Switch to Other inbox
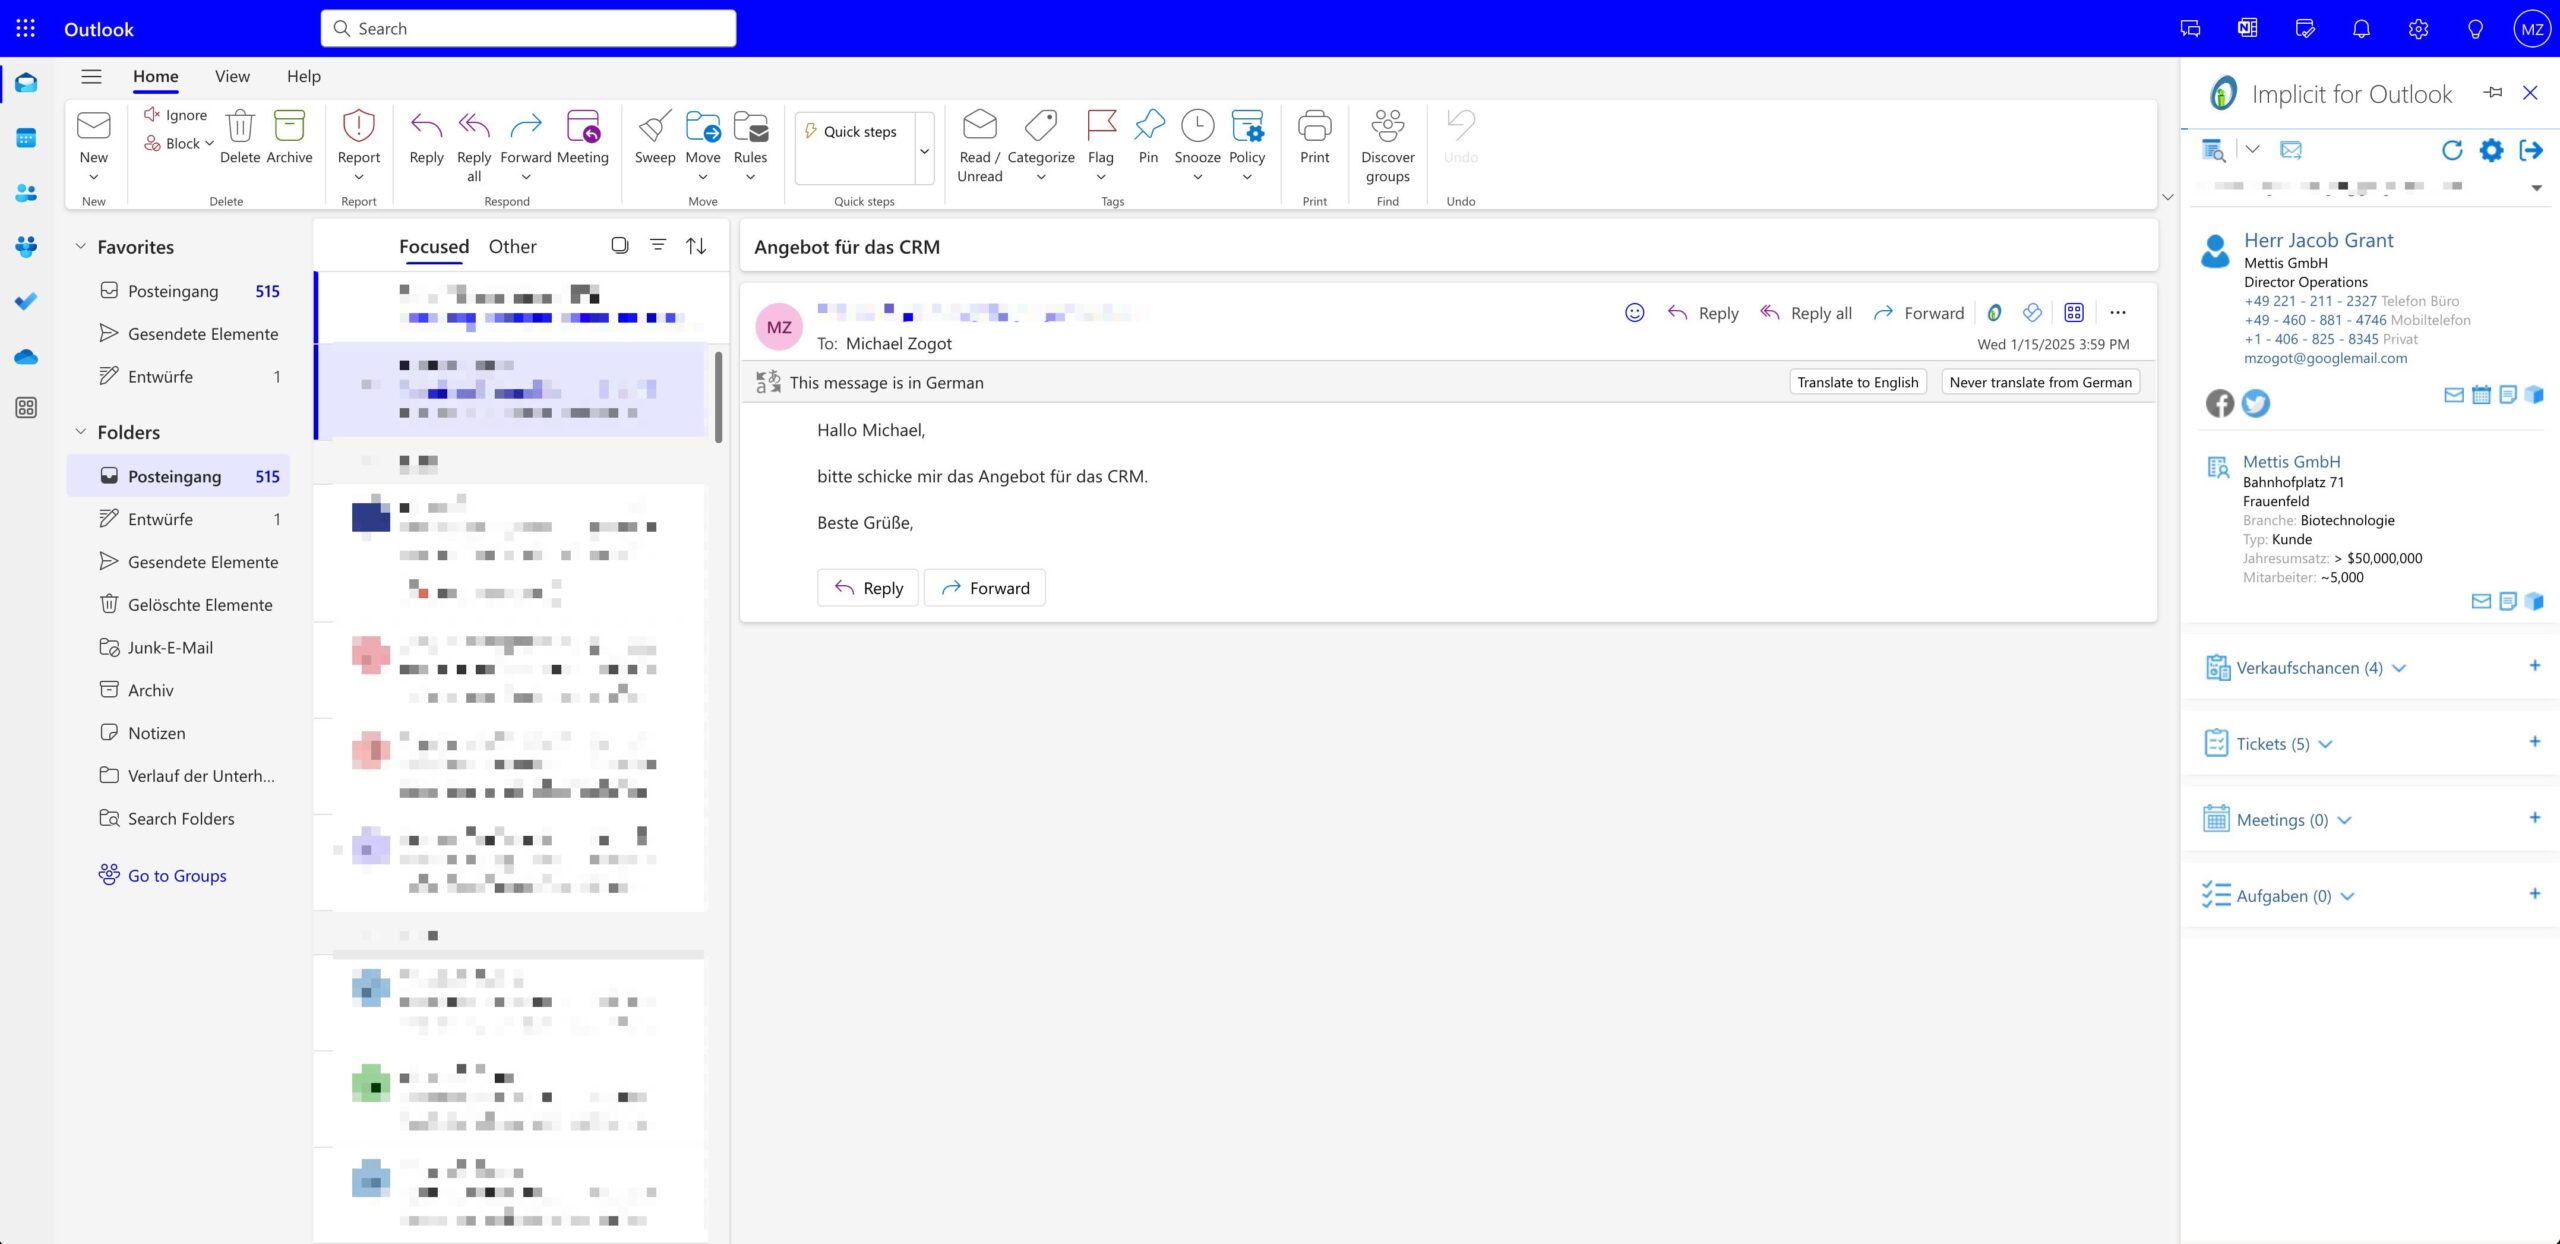Image resolution: width=2560 pixels, height=1244 pixels. [x=512, y=246]
